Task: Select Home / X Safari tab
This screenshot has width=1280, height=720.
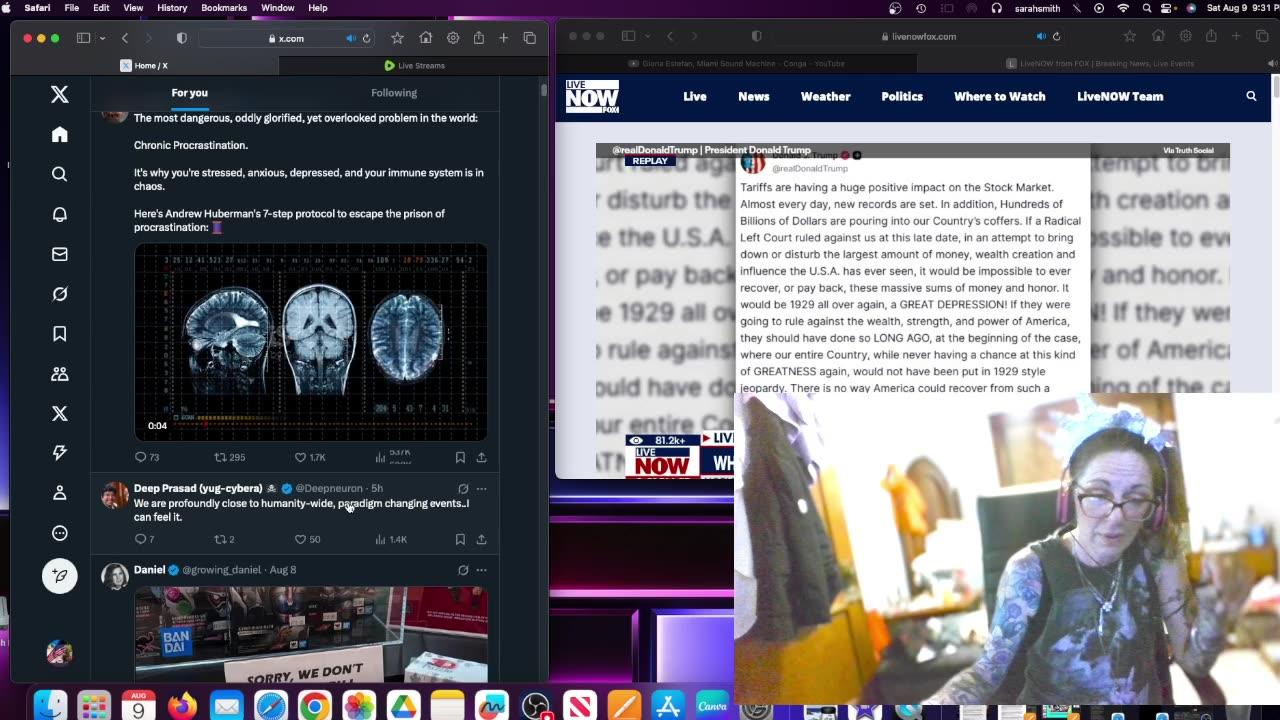Action: [x=144, y=65]
